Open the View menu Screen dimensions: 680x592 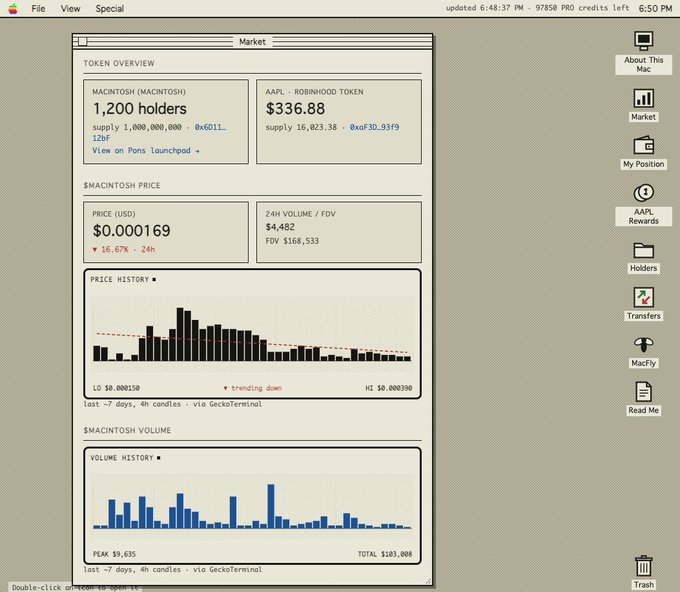click(x=70, y=8)
